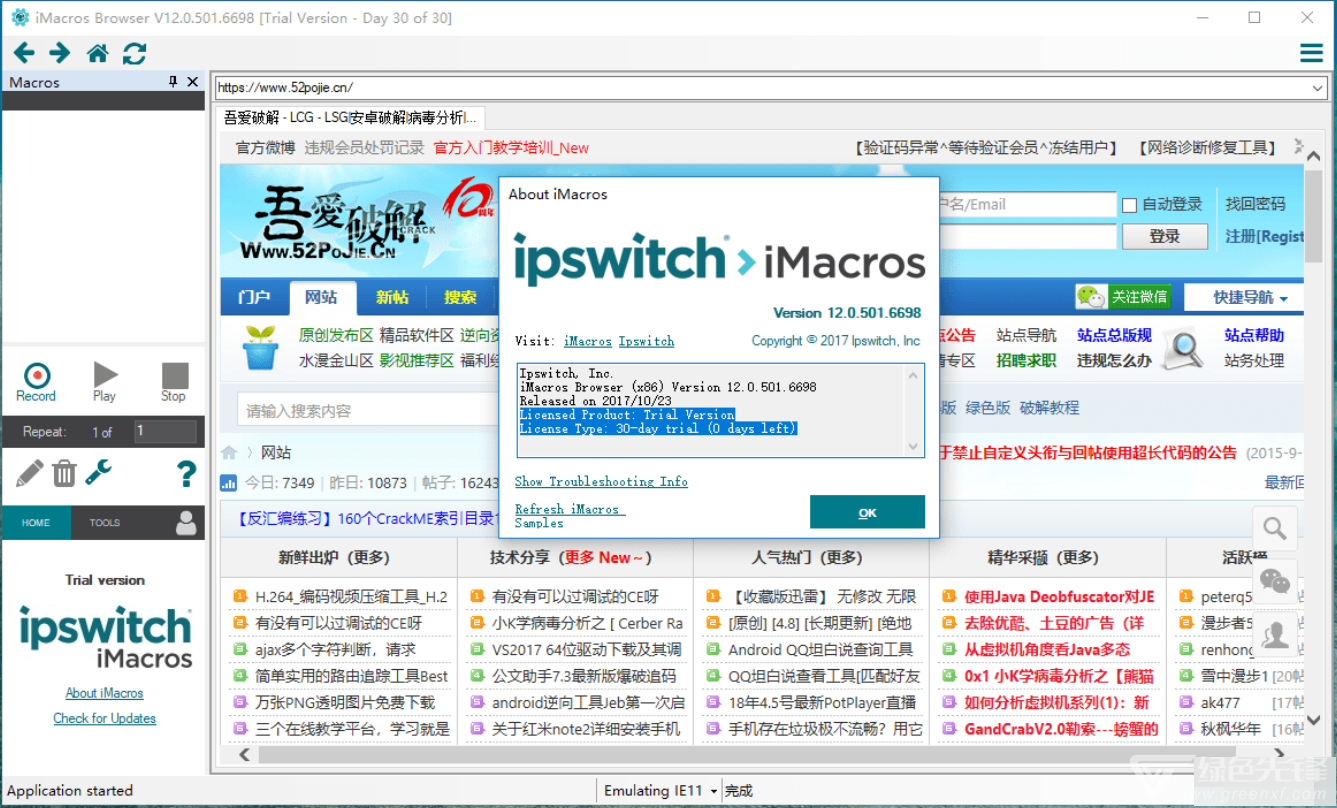Image resolution: width=1337 pixels, height=808 pixels.
Task: Go back with the browser back arrow
Action: (x=24, y=53)
